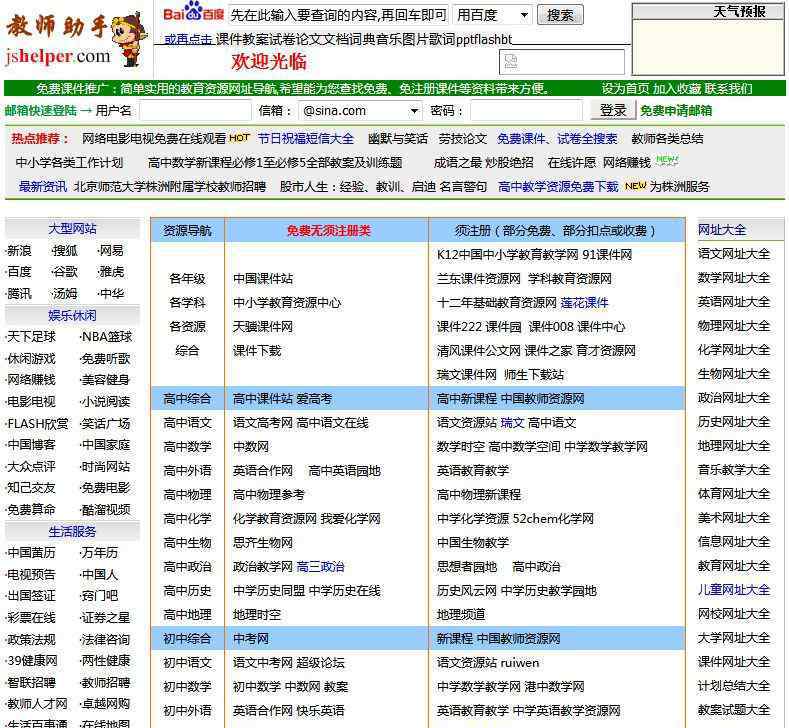Focus the 用户名 username input field

point(195,111)
